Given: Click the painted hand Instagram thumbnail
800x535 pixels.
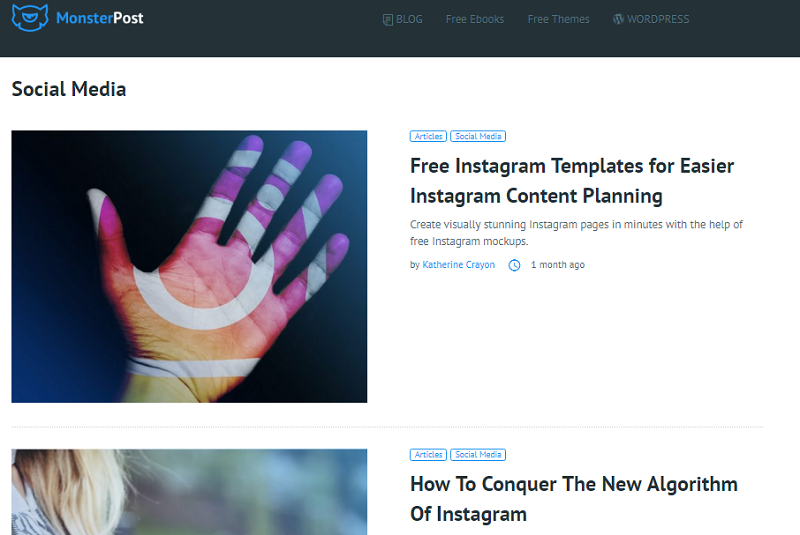Looking at the screenshot, I should (189, 266).
